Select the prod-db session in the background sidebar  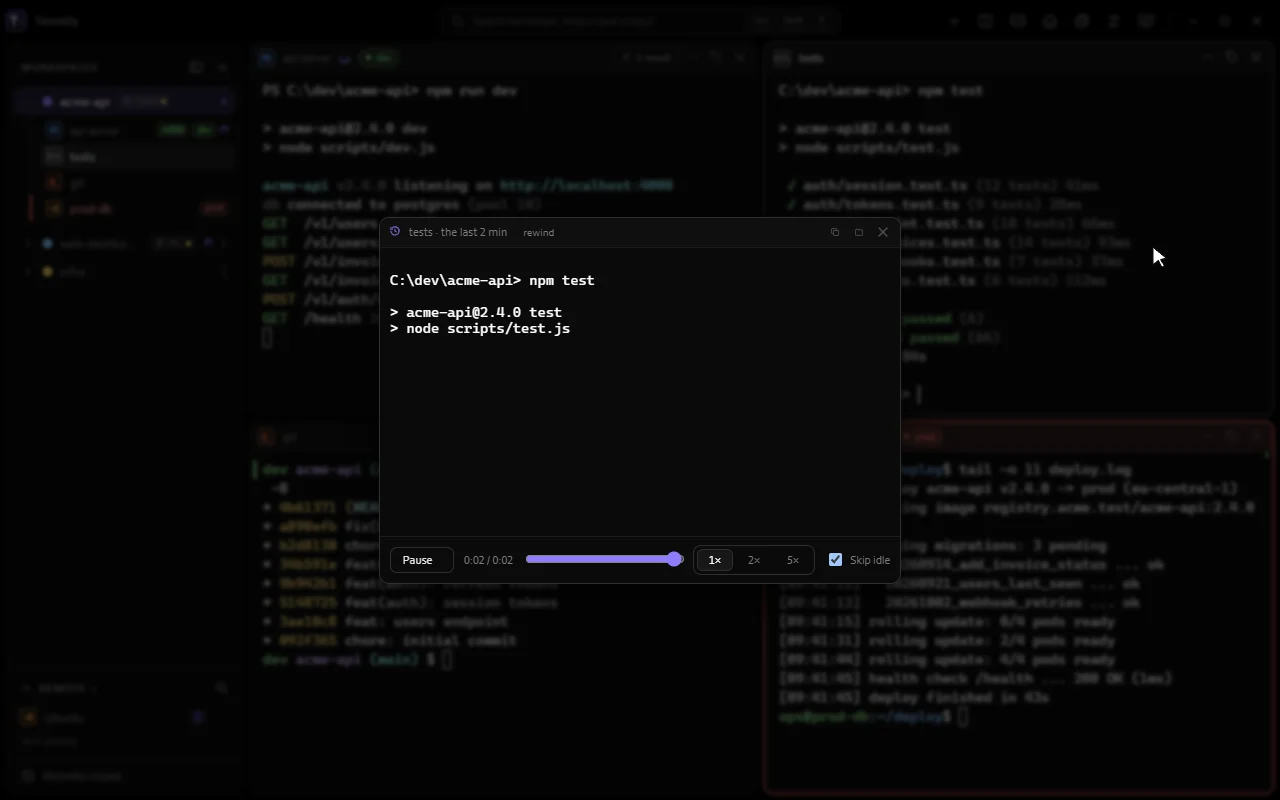tap(134, 209)
